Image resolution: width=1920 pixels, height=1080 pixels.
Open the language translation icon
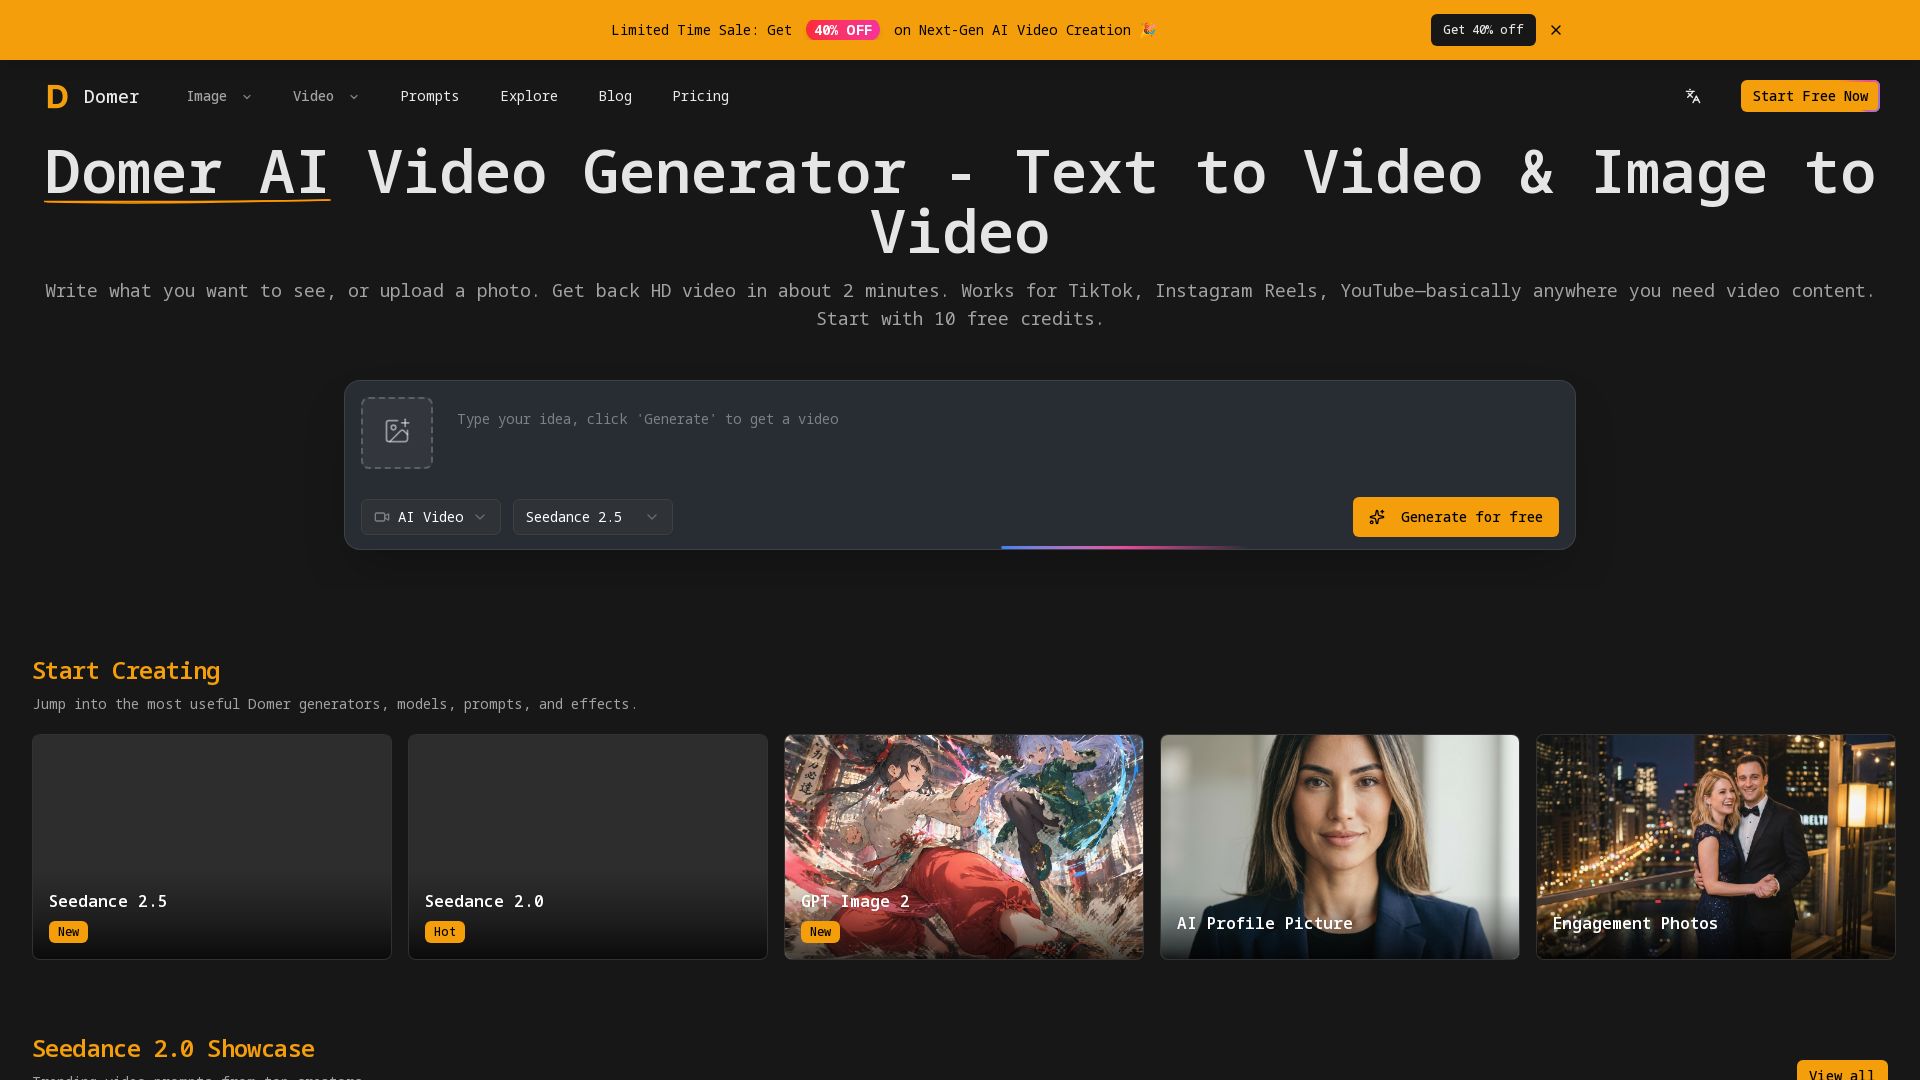coord(1692,96)
